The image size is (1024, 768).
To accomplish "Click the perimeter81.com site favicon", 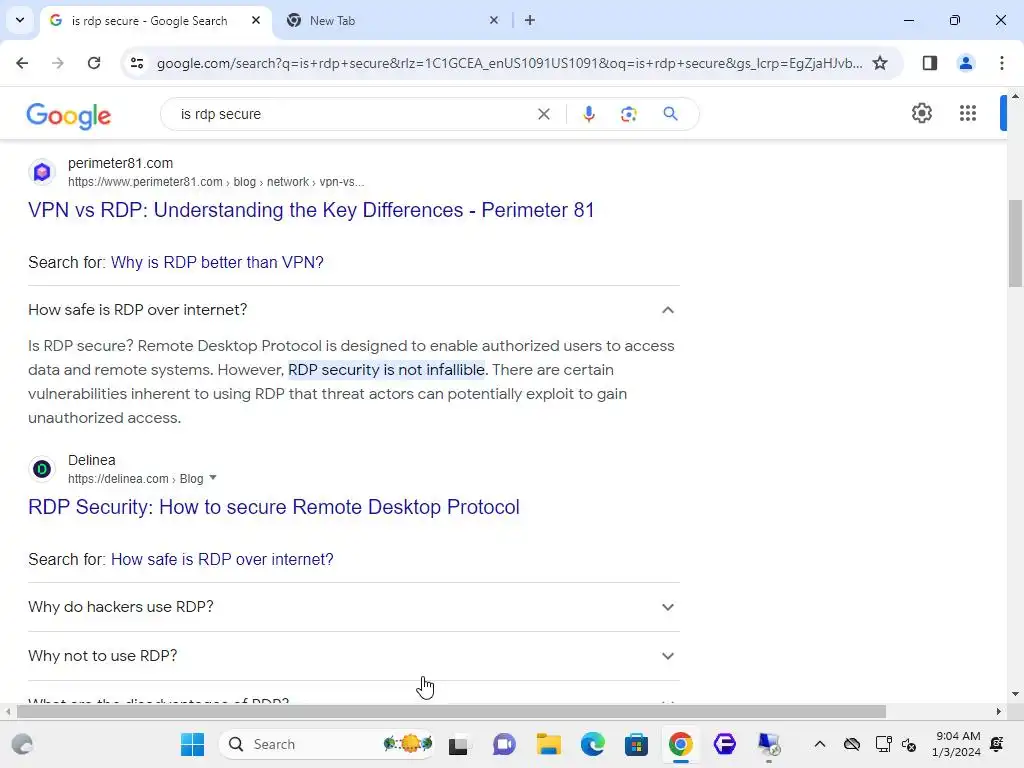I will (x=42, y=172).
